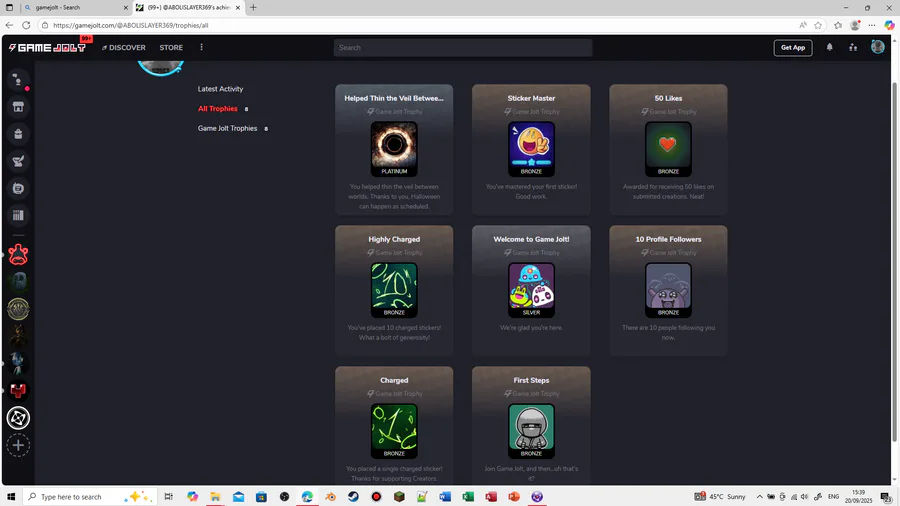Click the 'Sticker Master' trophy title
This screenshot has width=900, height=506.
pyautogui.click(x=531, y=98)
